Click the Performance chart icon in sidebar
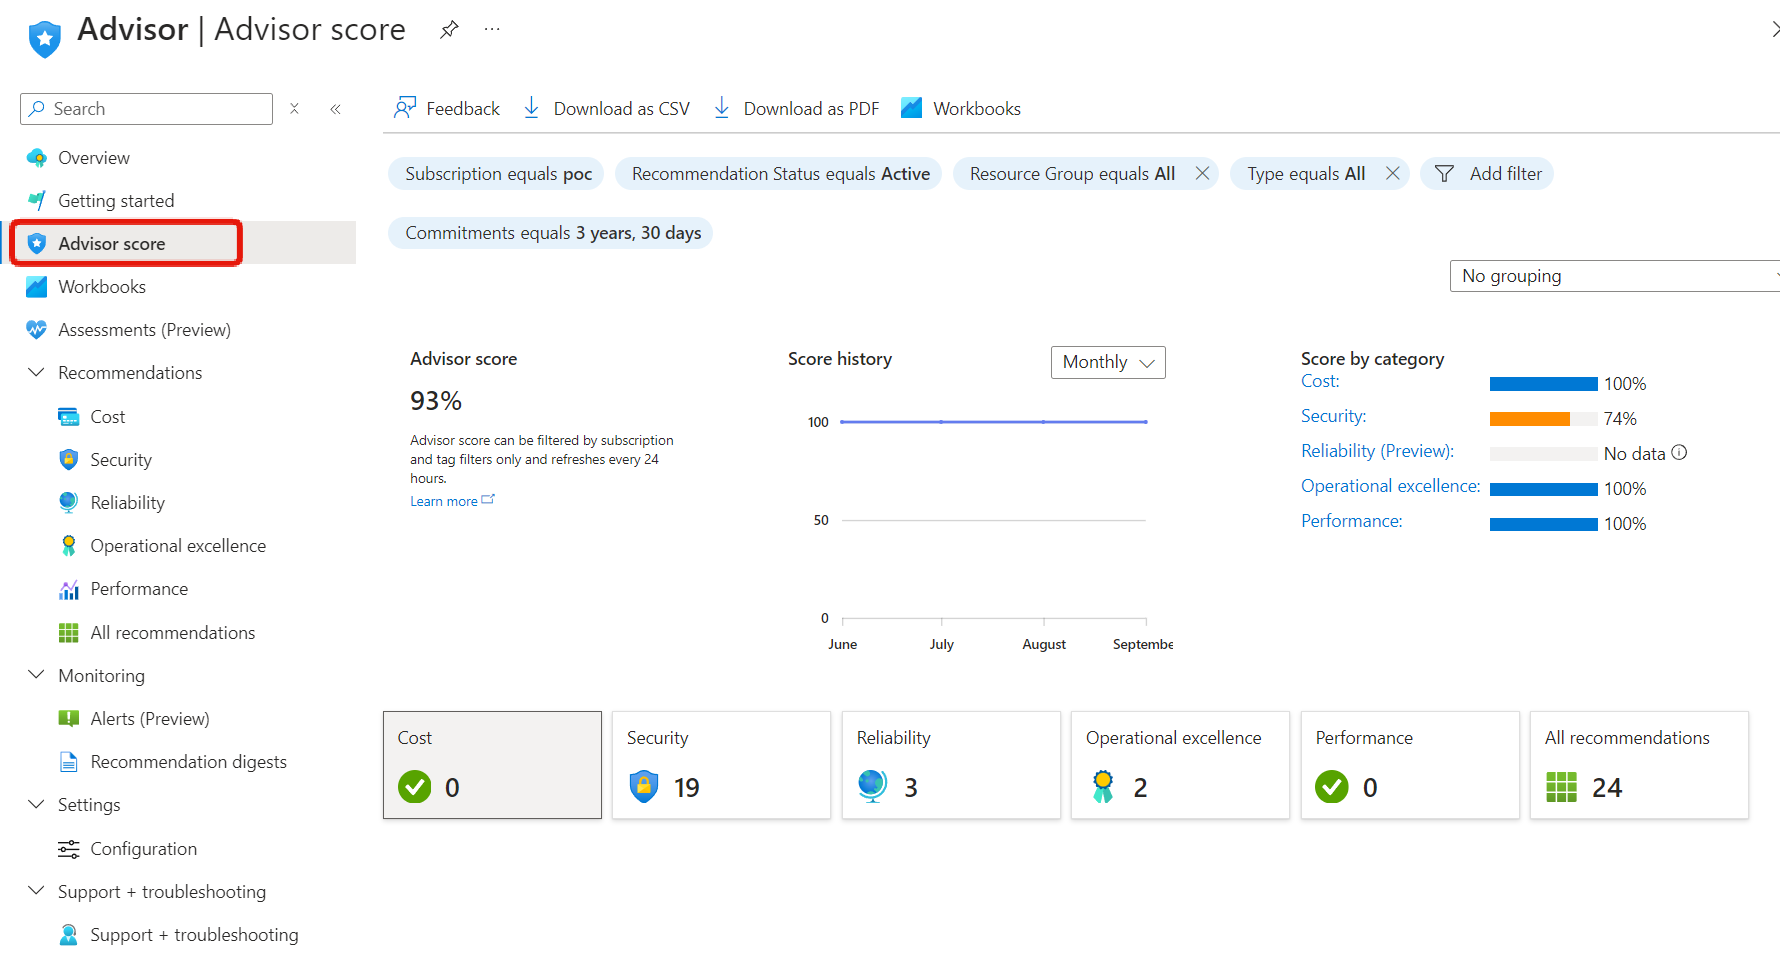Screen dimensions: 1780x963 click(69, 589)
